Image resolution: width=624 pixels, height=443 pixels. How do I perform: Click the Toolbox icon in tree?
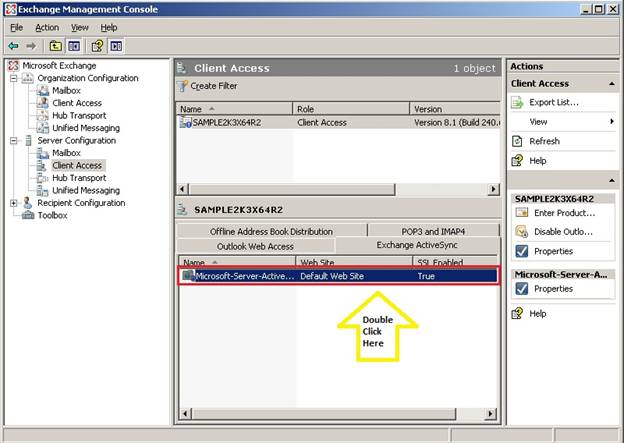point(28,215)
